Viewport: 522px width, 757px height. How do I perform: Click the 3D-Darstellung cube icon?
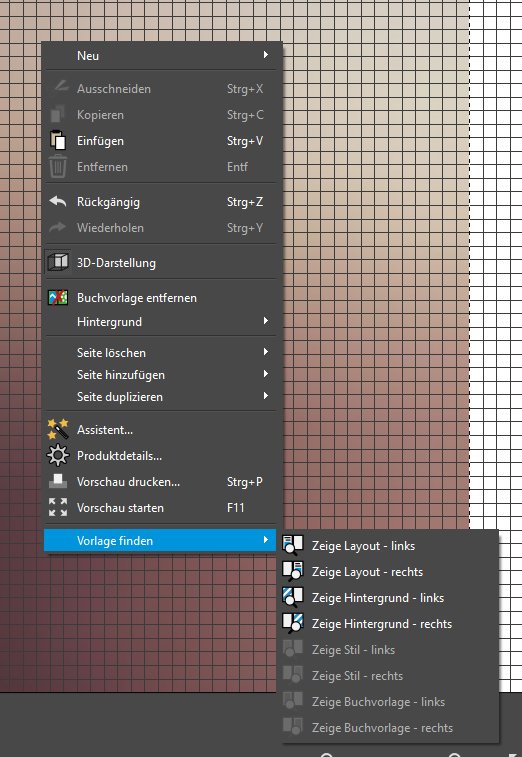pos(58,262)
